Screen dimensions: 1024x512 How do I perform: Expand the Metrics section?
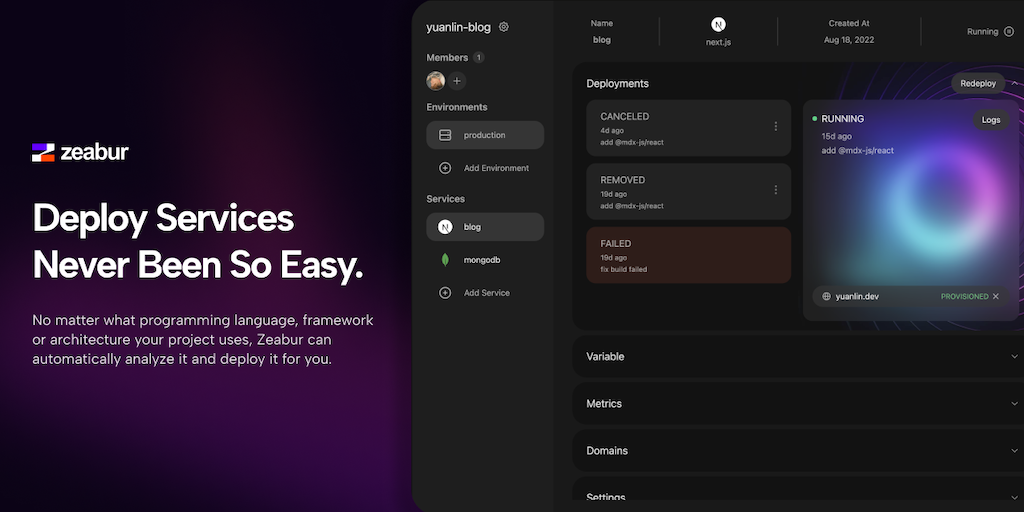pyautogui.click(x=1015, y=404)
